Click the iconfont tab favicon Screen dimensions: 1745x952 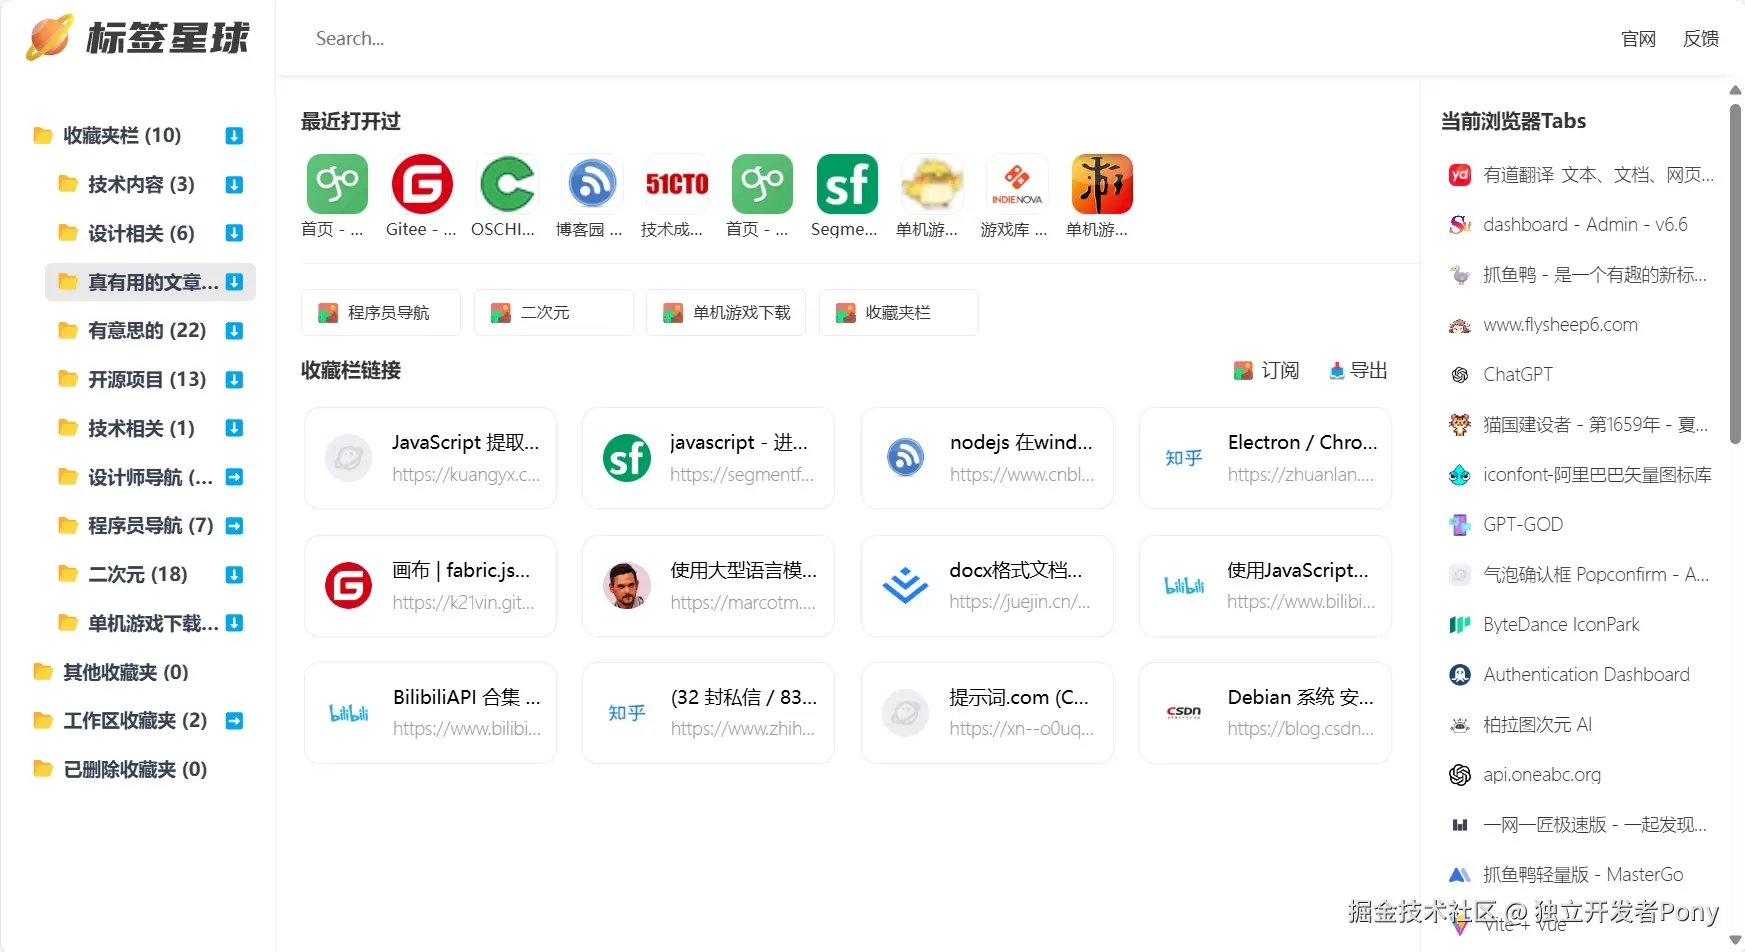point(1460,475)
